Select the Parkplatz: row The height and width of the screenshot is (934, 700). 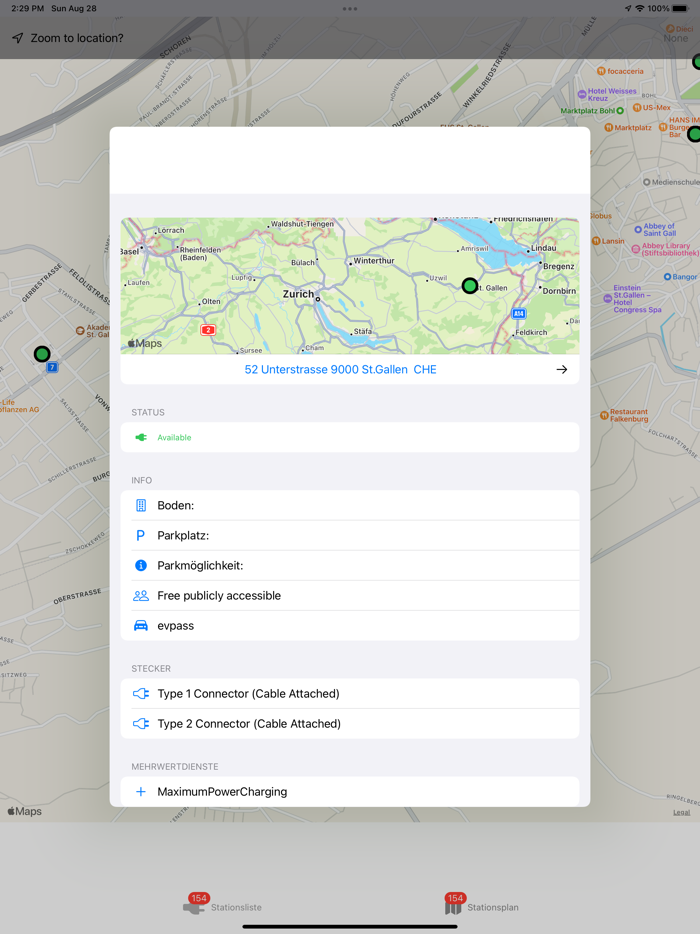point(350,536)
